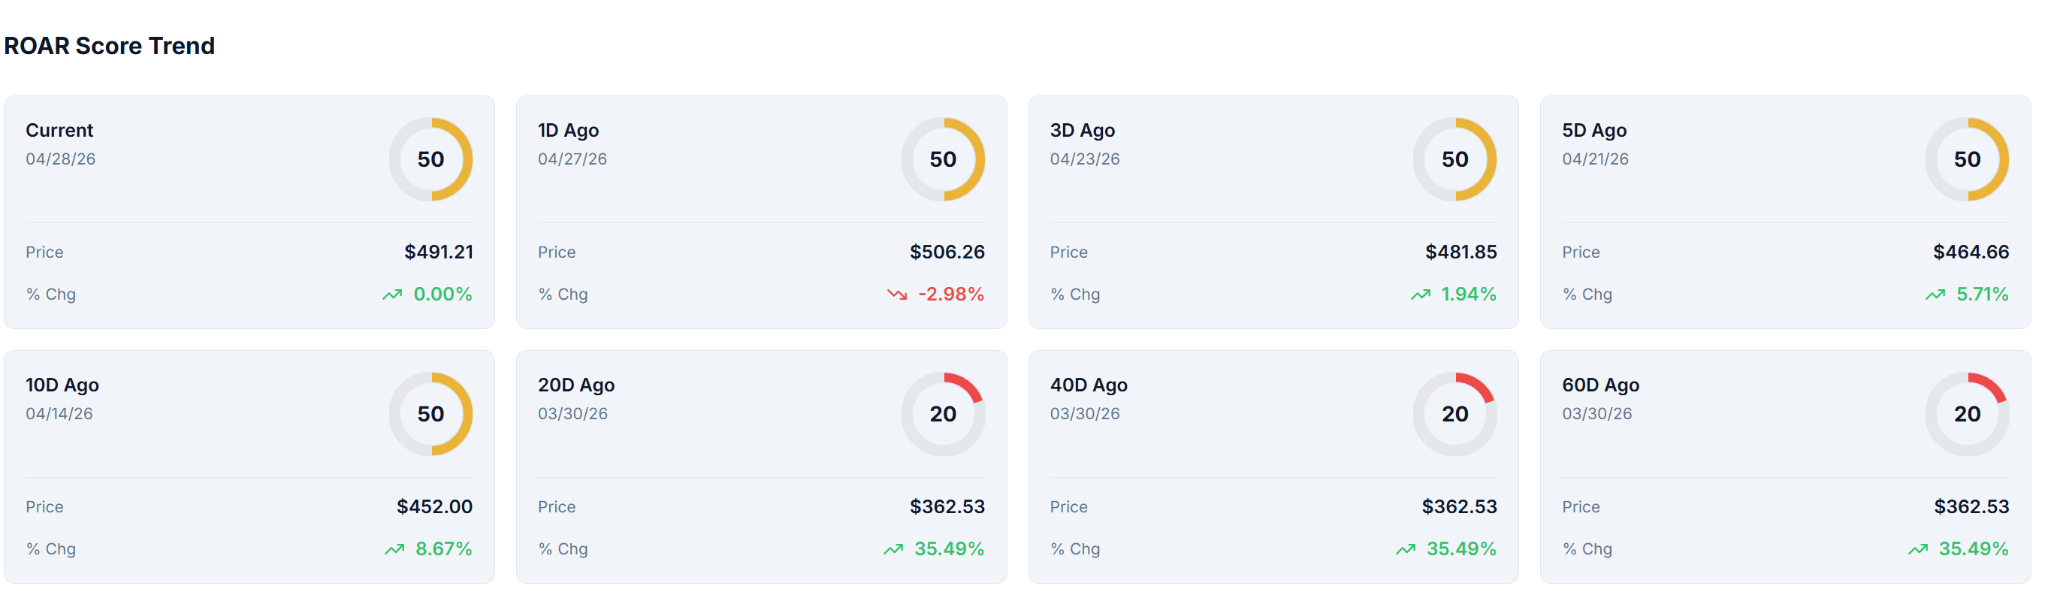Click the trend arrow in the 20D Ago card
The width and height of the screenshot is (2048, 591).
(893, 549)
